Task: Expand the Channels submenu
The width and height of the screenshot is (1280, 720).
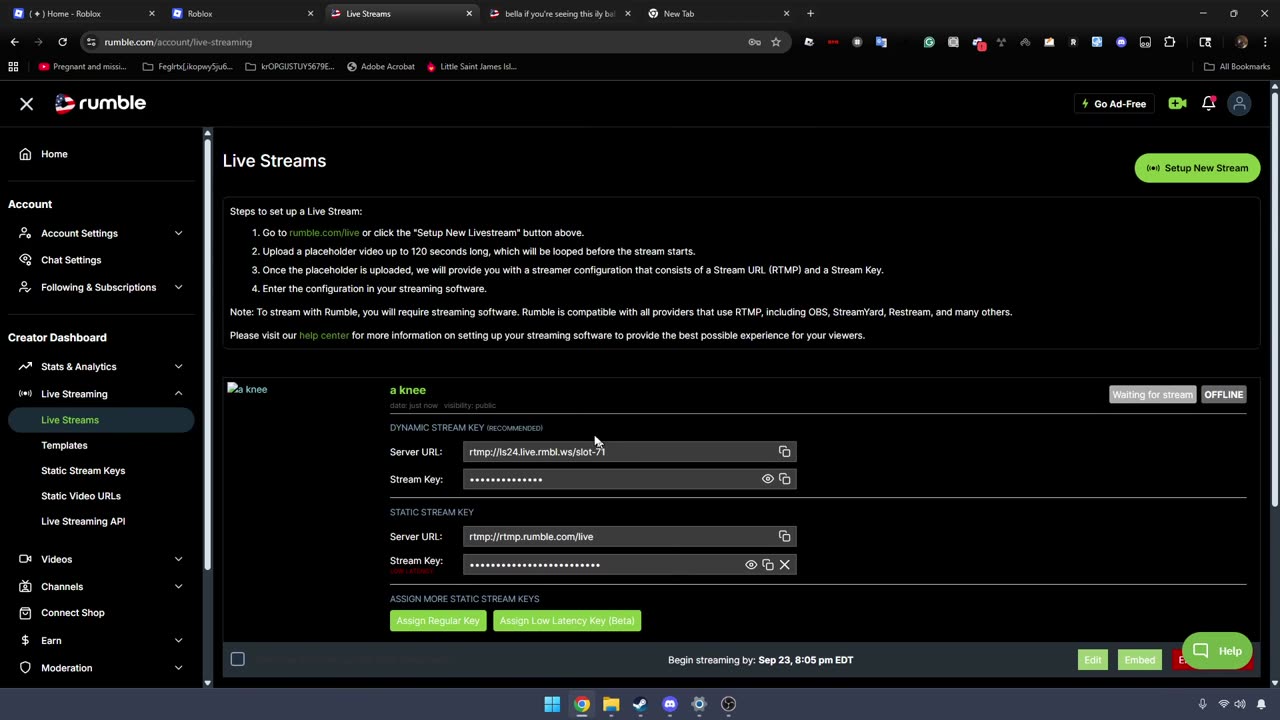Action: click(x=178, y=587)
